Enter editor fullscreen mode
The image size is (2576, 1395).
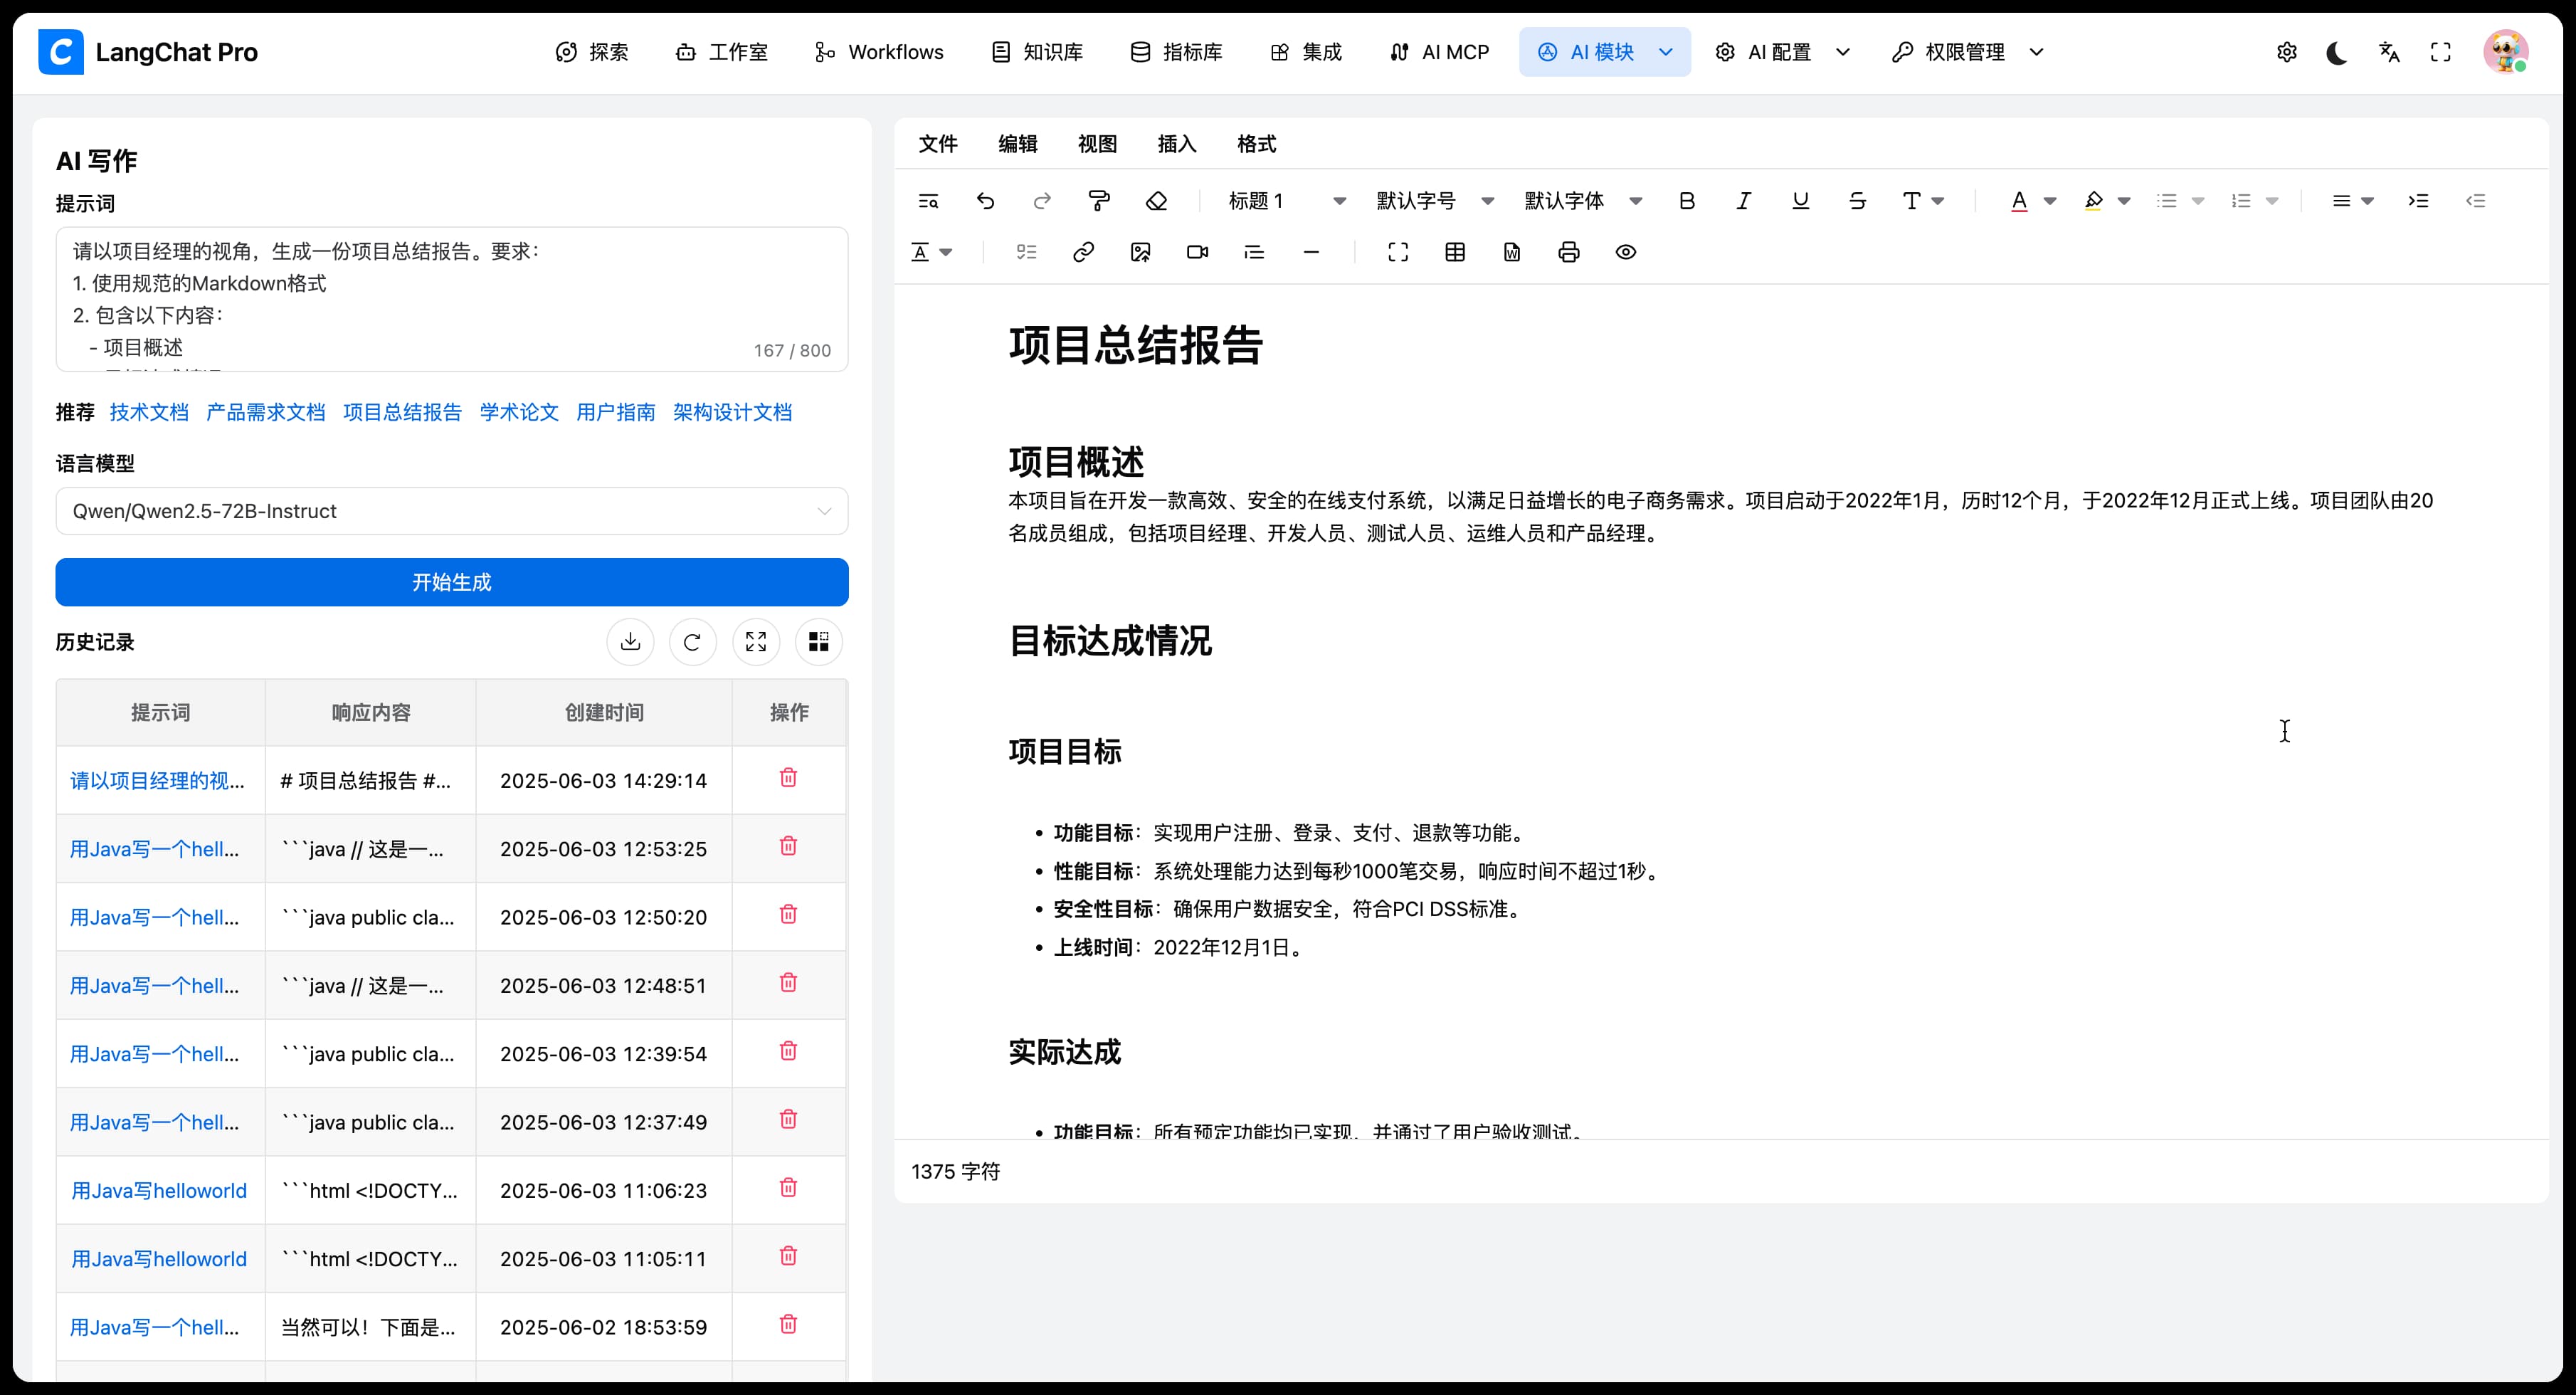point(1398,252)
